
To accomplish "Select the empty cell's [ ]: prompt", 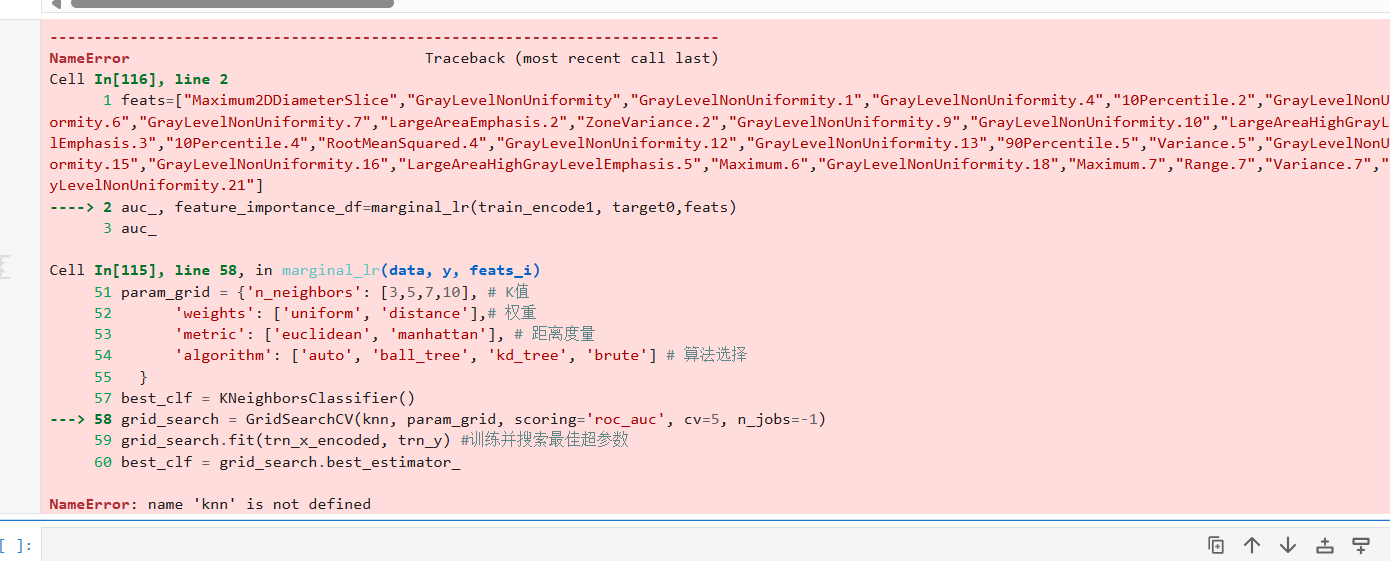I will (17, 546).
